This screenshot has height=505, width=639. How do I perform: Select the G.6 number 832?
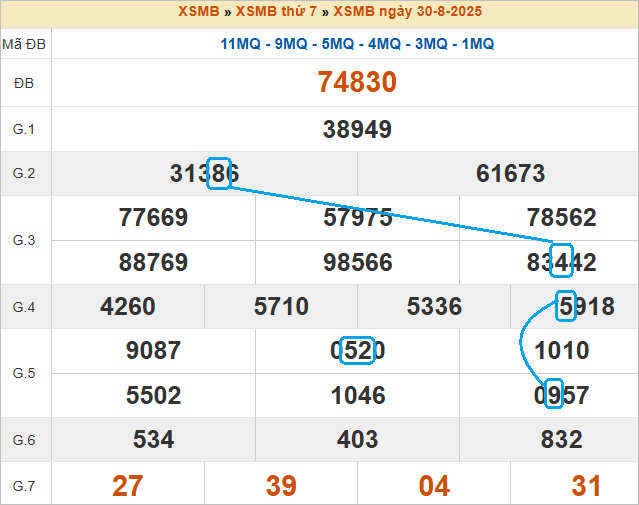pyautogui.click(x=562, y=439)
